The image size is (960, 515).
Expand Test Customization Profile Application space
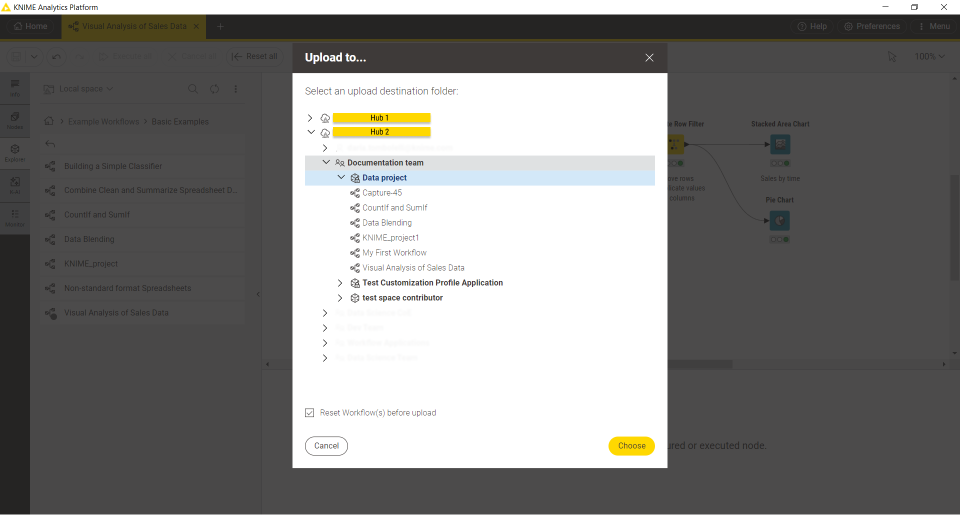341,283
